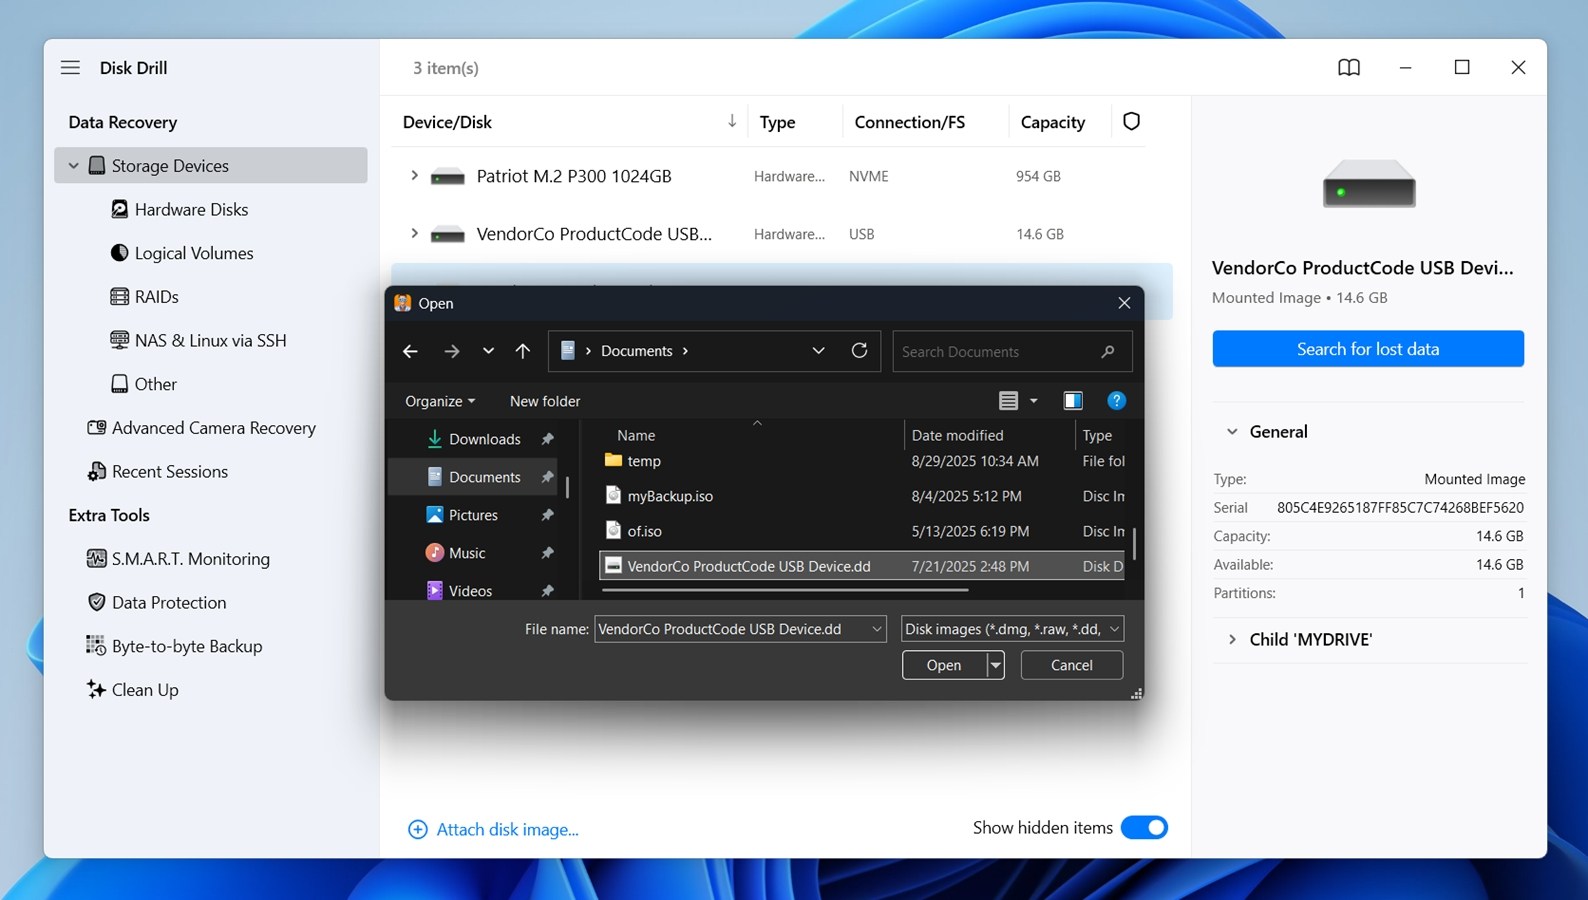The image size is (1588, 900).
Task: Close the Open dialog
Action: point(1124,303)
